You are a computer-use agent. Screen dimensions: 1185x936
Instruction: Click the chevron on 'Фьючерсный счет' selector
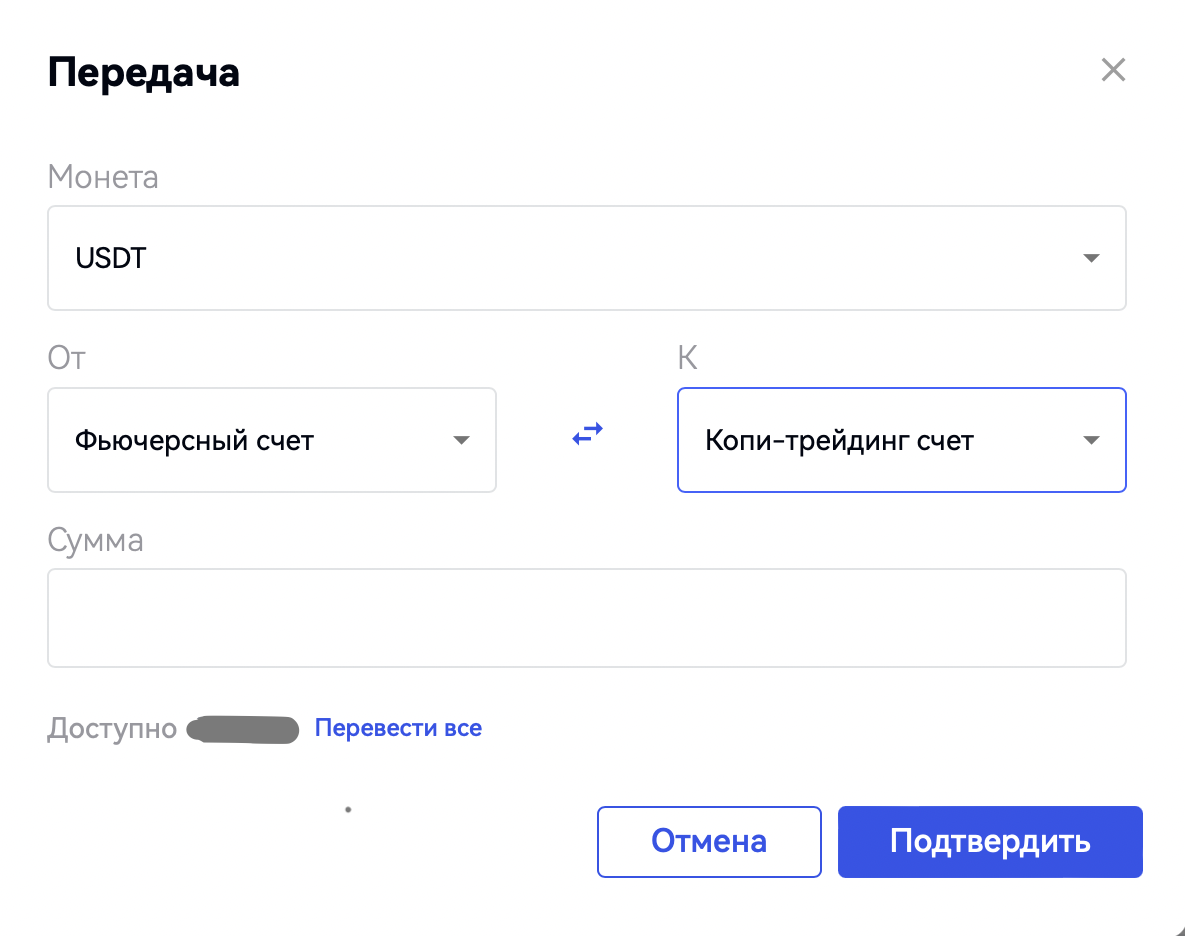tap(461, 440)
